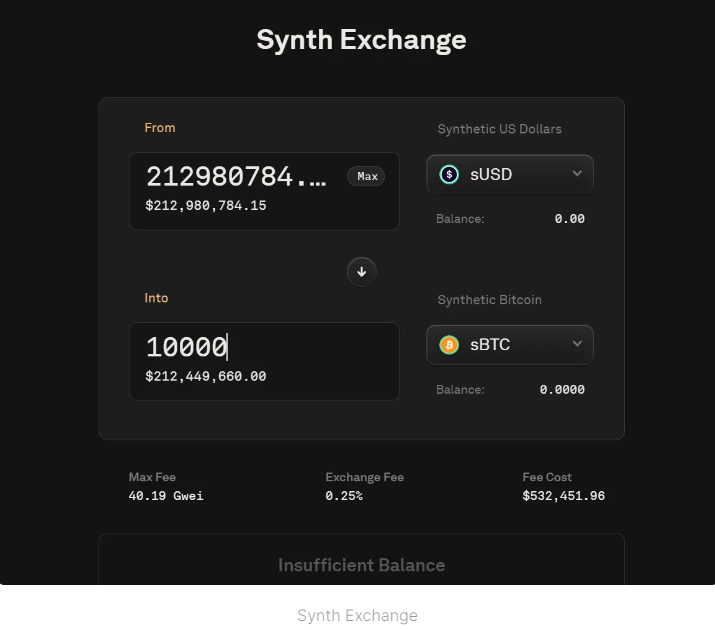The image size is (715, 630).
Task: Open the sBTC currency selector
Action: 509,345
